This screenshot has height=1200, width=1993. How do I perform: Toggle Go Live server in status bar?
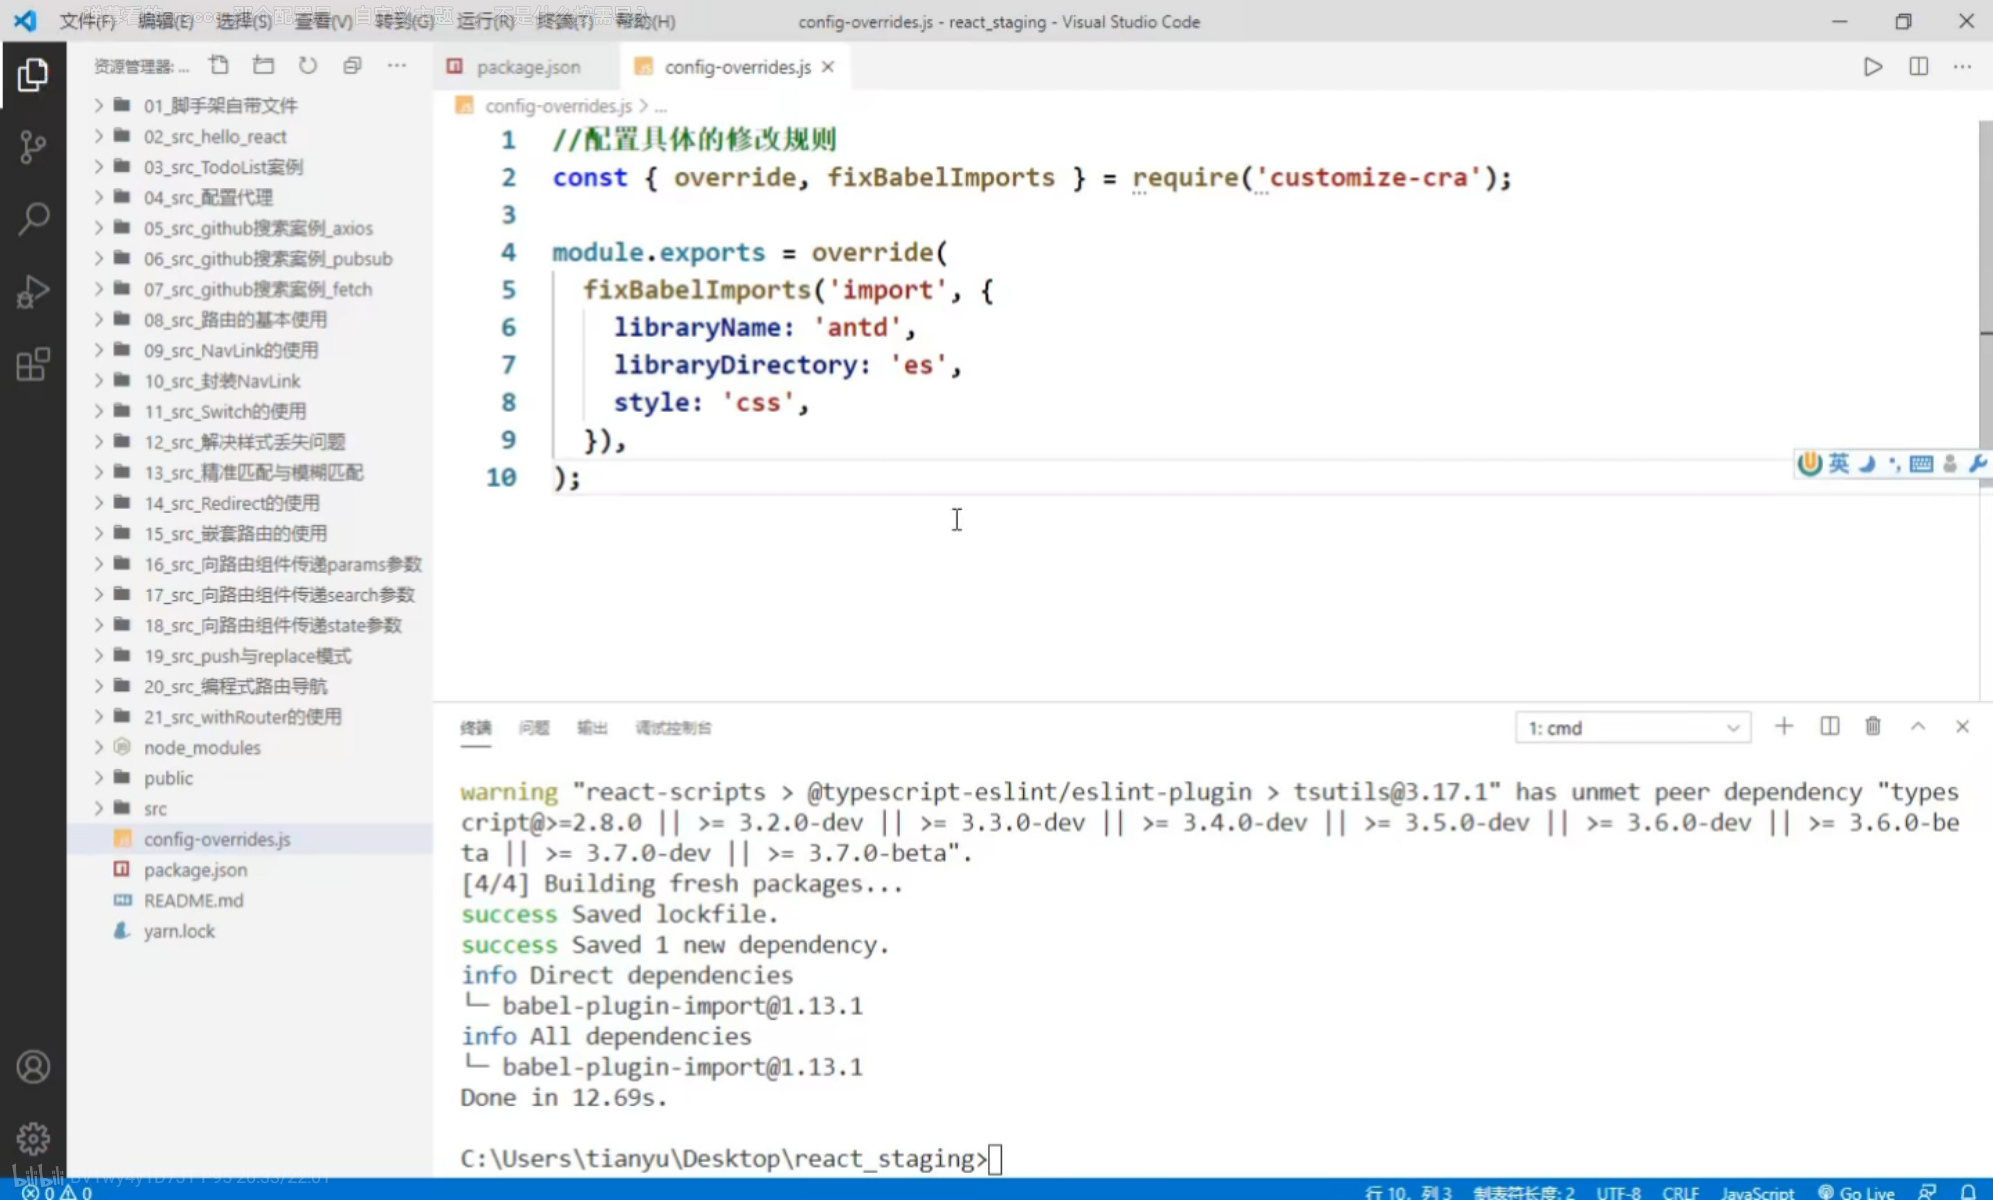pyautogui.click(x=1856, y=1191)
